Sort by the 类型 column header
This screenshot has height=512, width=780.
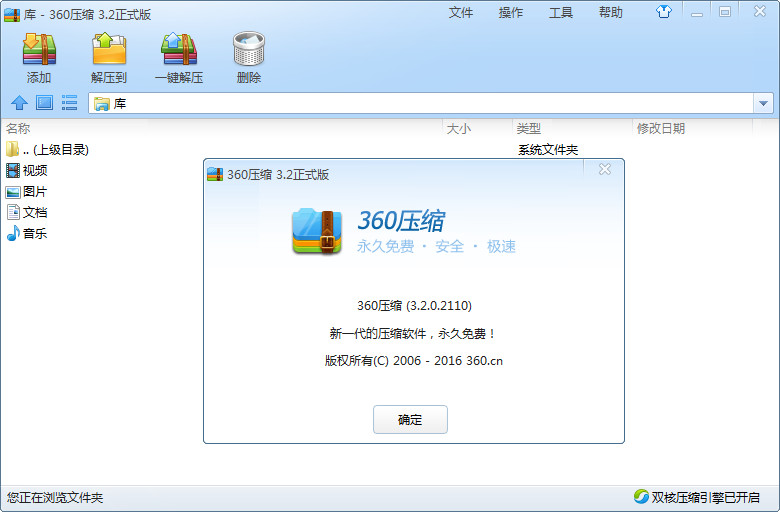[528, 129]
